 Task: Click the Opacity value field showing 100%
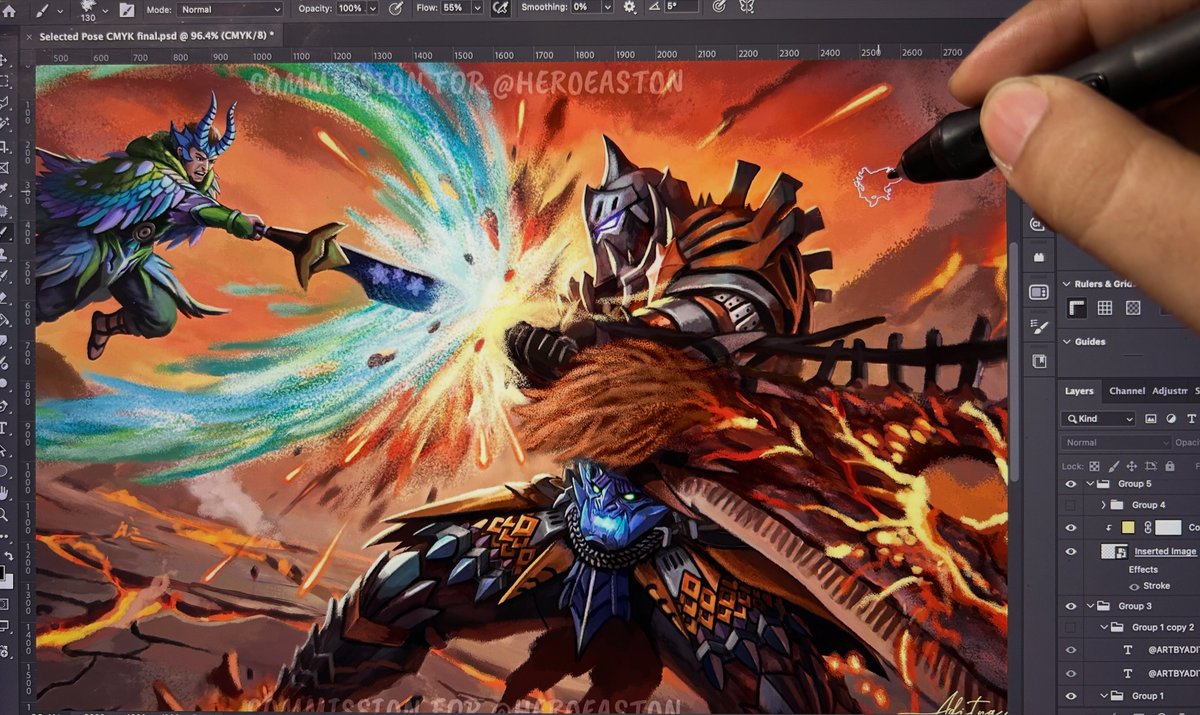pyautogui.click(x=350, y=8)
